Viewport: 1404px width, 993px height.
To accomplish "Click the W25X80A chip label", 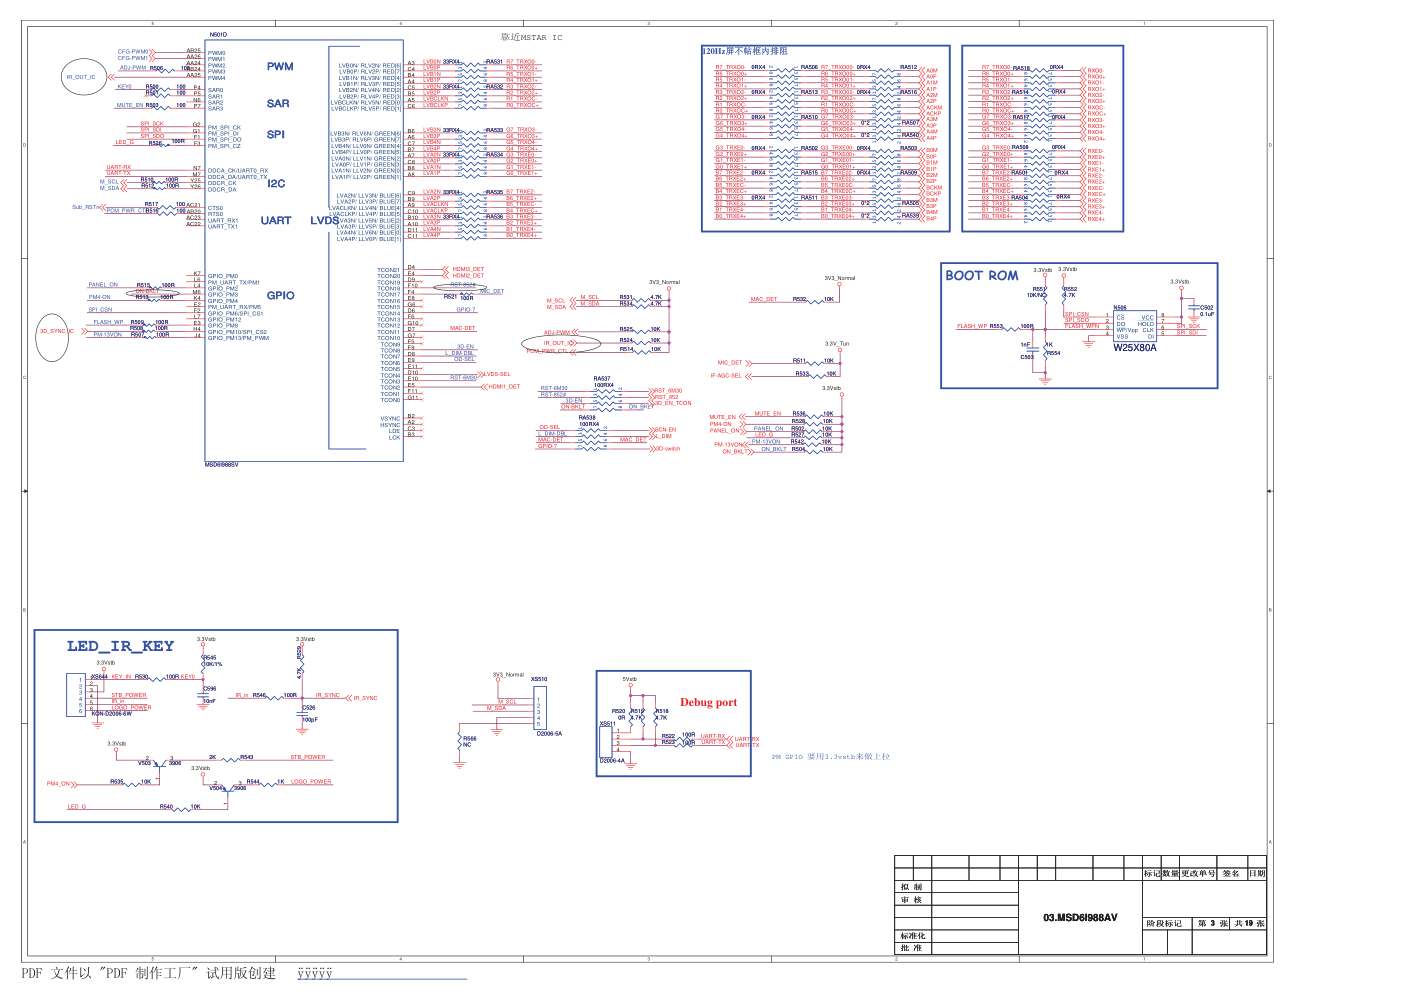I will 1135,348.
